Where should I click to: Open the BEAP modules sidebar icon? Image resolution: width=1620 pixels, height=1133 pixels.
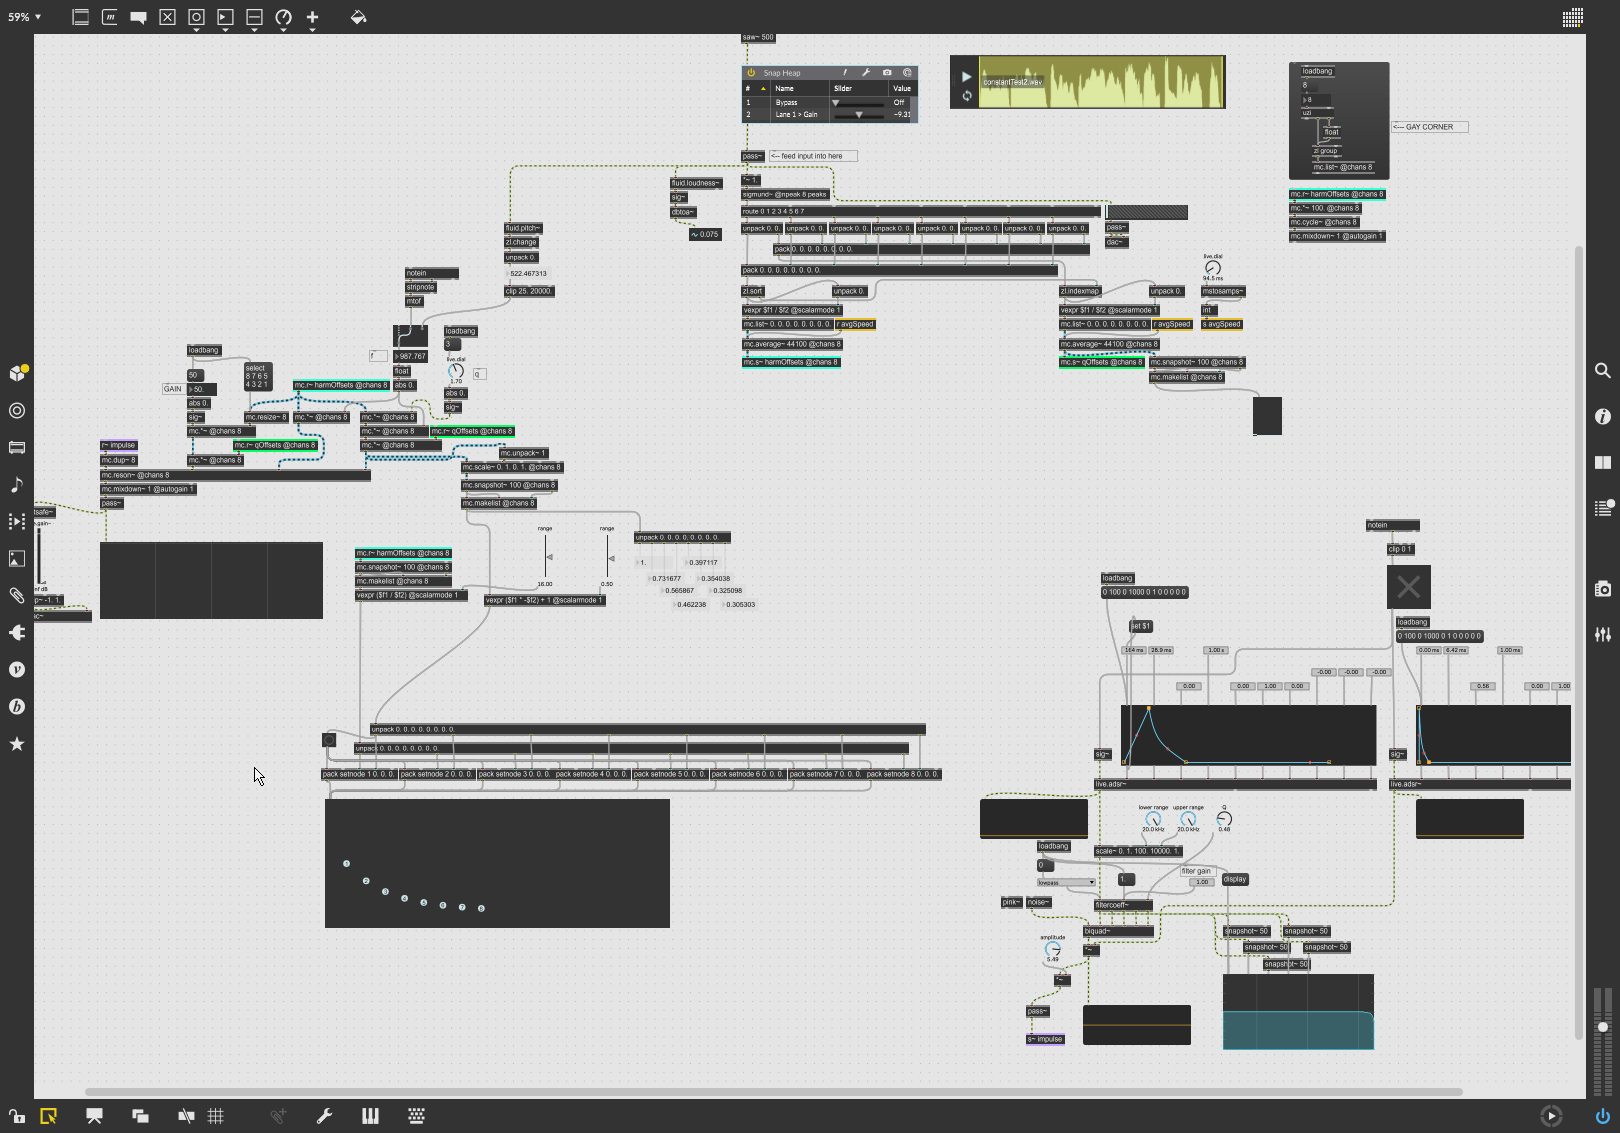pyautogui.click(x=17, y=706)
